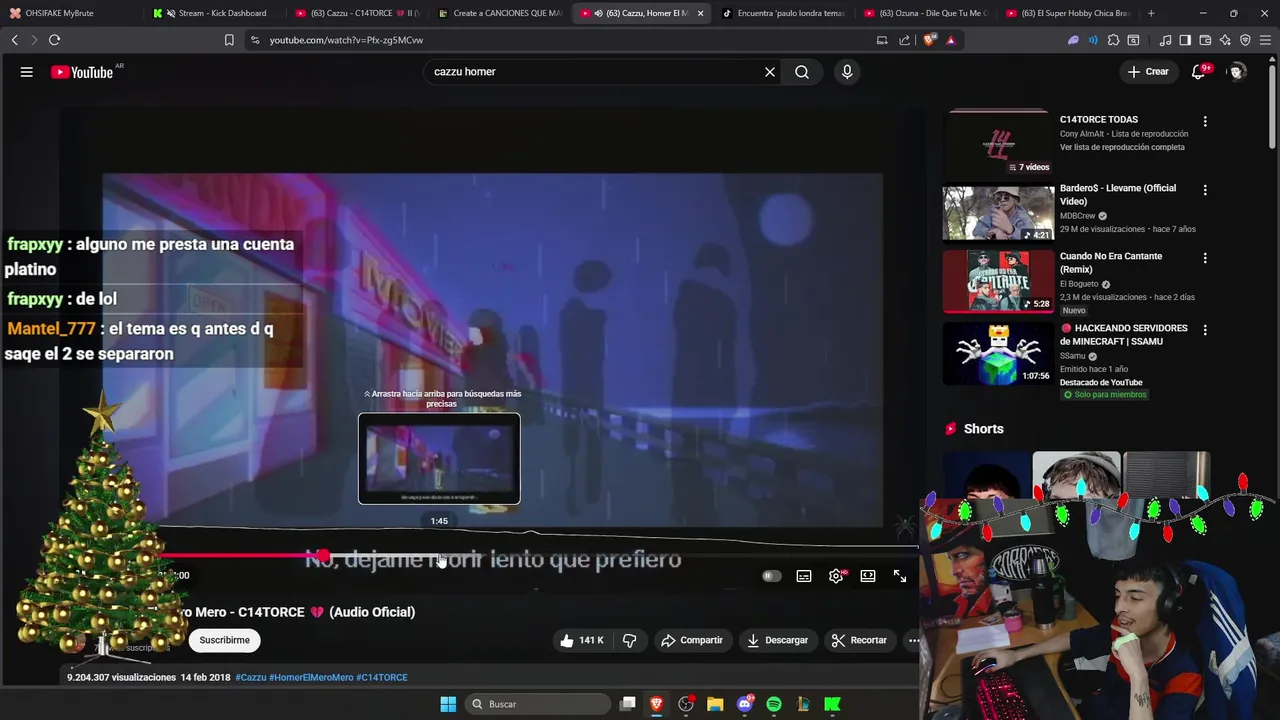Screen dimensions: 1280x720
Task: Switch to Encuentra 'paulo londra temas' tab
Action: tap(784, 13)
